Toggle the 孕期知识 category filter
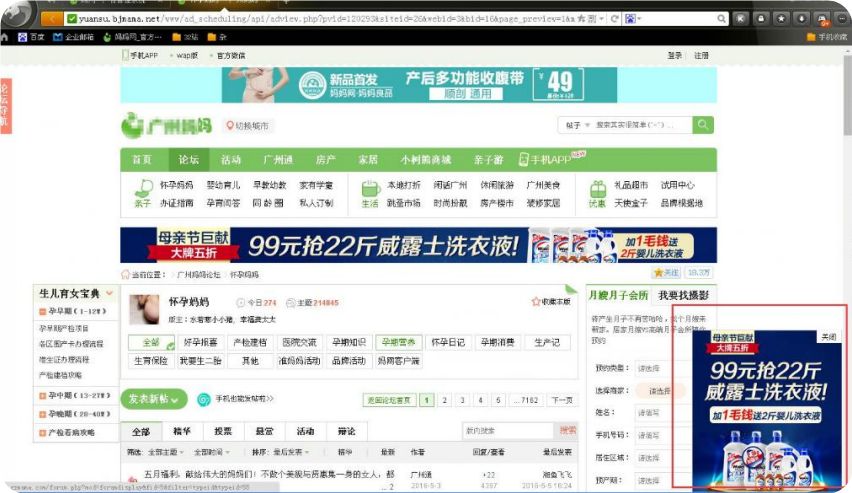The height and width of the screenshot is (493, 852). 349,342
